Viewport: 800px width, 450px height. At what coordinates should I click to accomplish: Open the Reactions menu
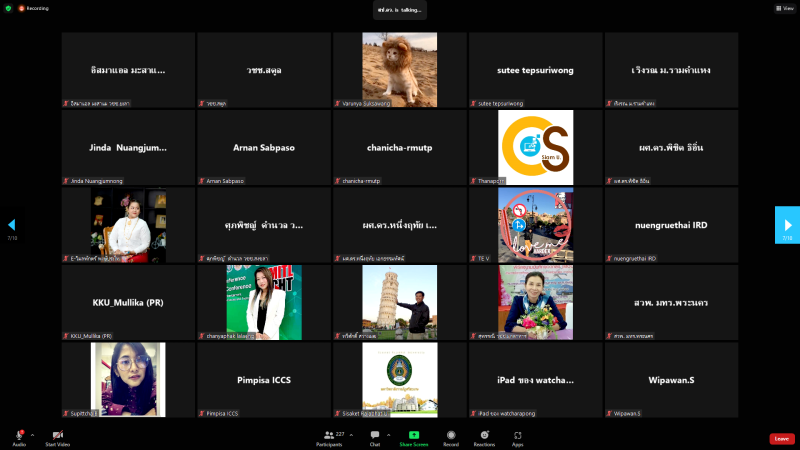coord(484,437)
